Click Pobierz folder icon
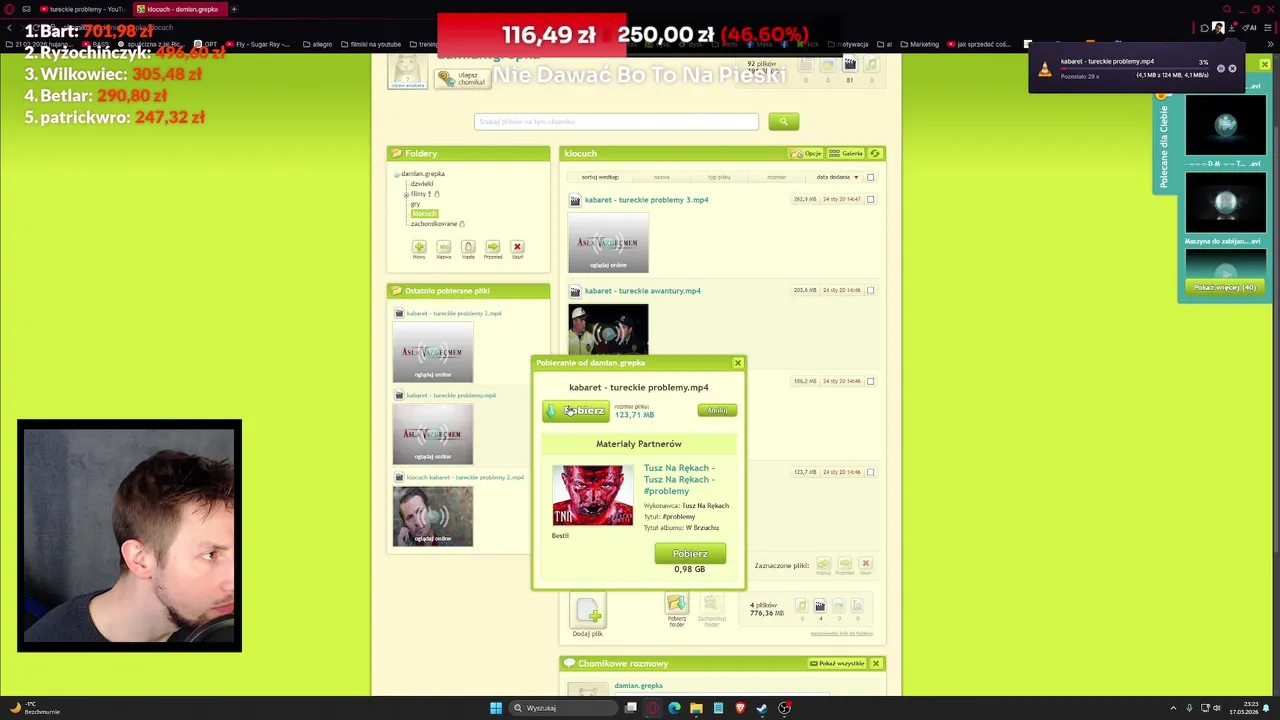This screenshot has width=1280, height=720. click(x=677, y=603)
